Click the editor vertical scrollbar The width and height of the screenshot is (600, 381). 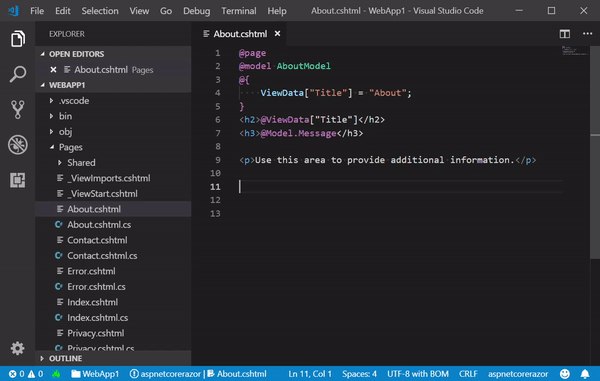595,153
